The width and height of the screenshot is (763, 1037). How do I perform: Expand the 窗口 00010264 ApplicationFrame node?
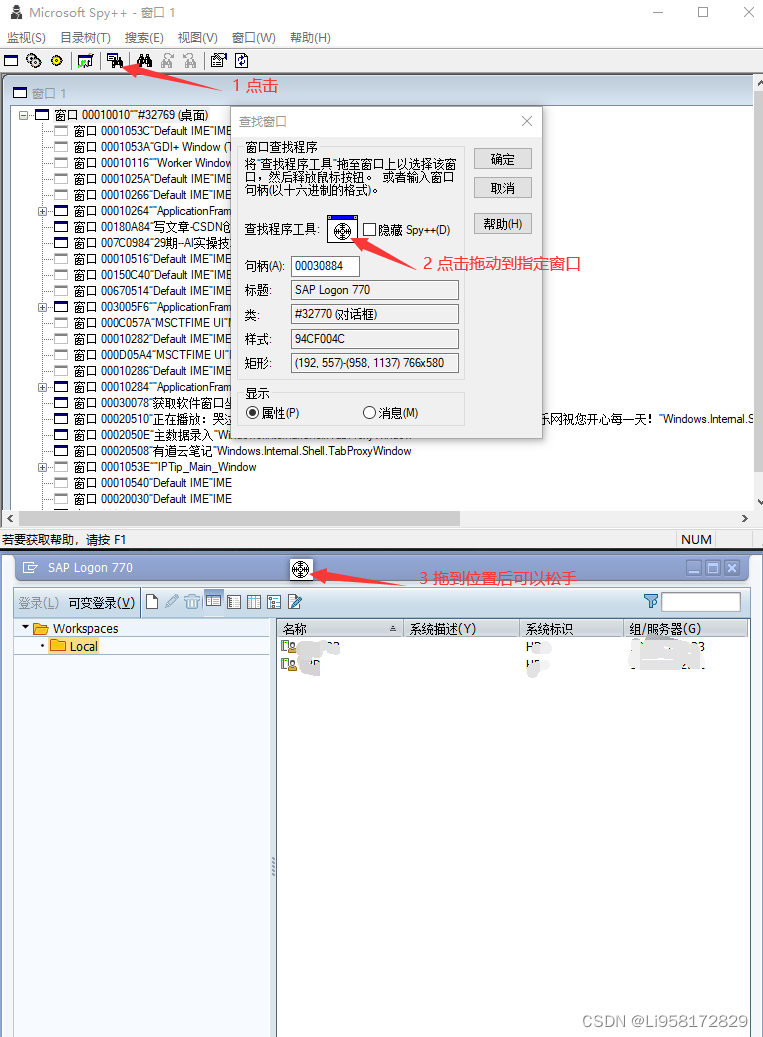tap(42, 211)
